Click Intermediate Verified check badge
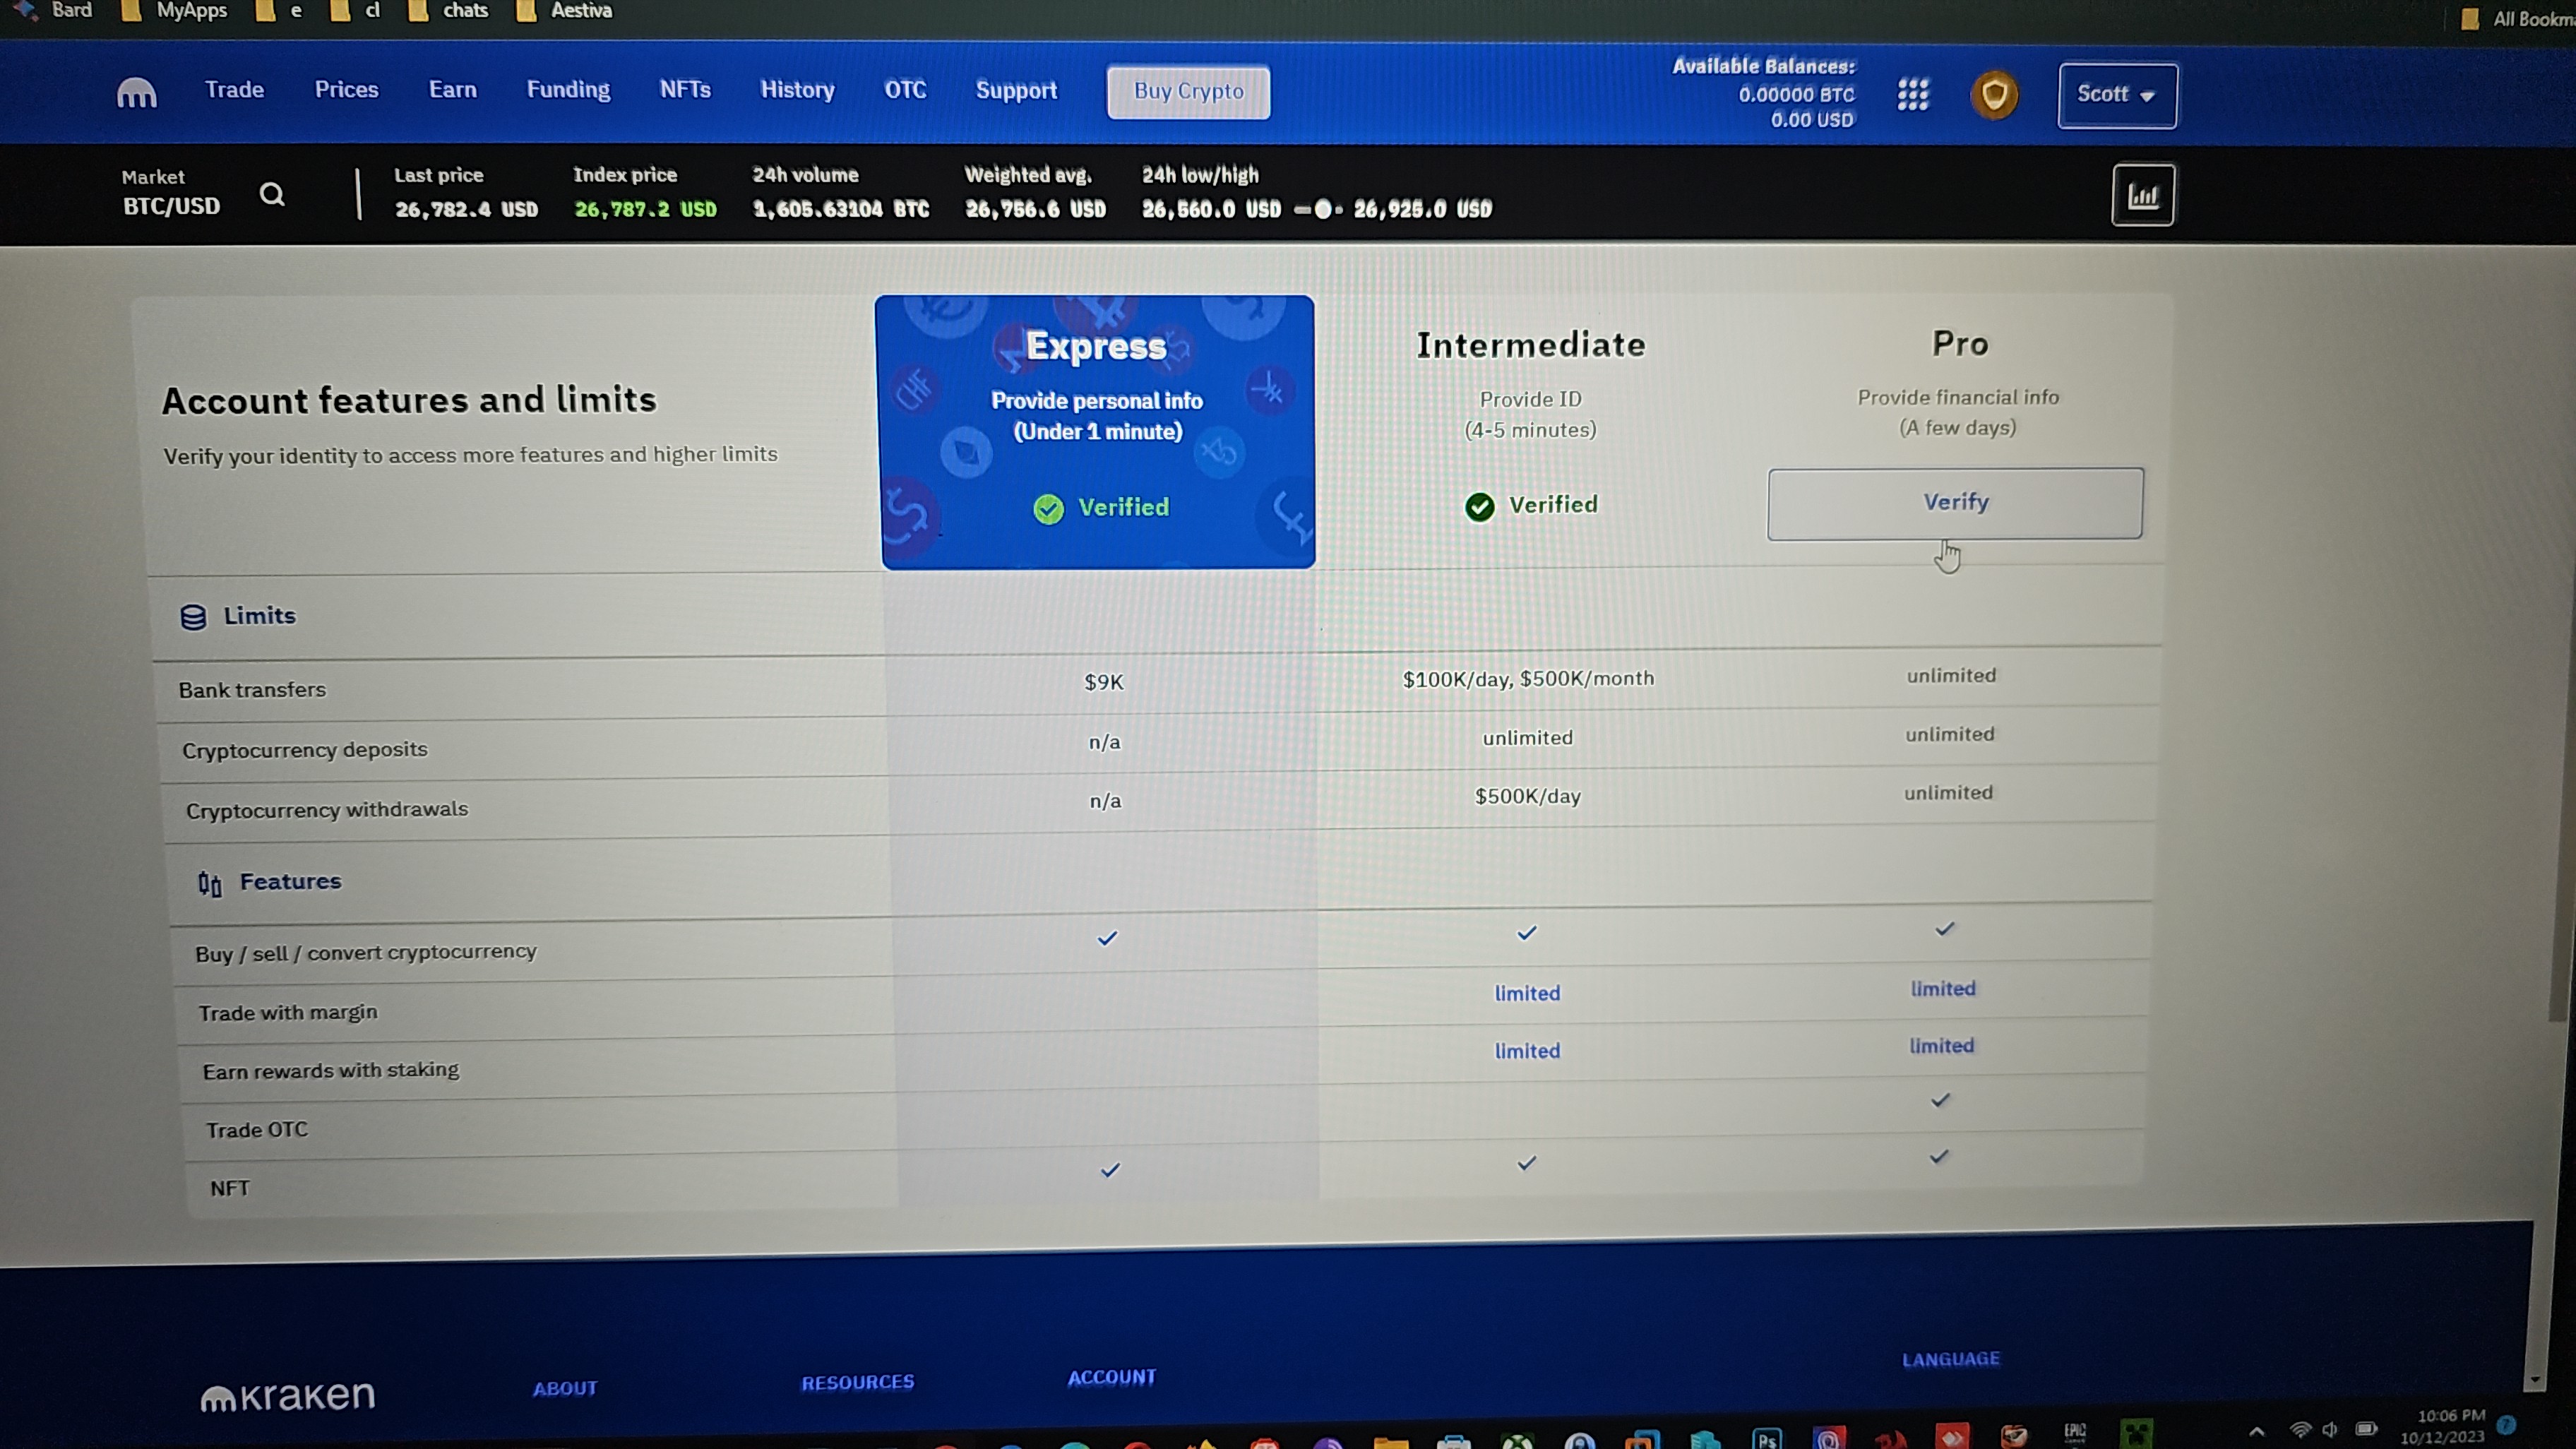Screen dimensions: 2576x1449 (1479, 507)
